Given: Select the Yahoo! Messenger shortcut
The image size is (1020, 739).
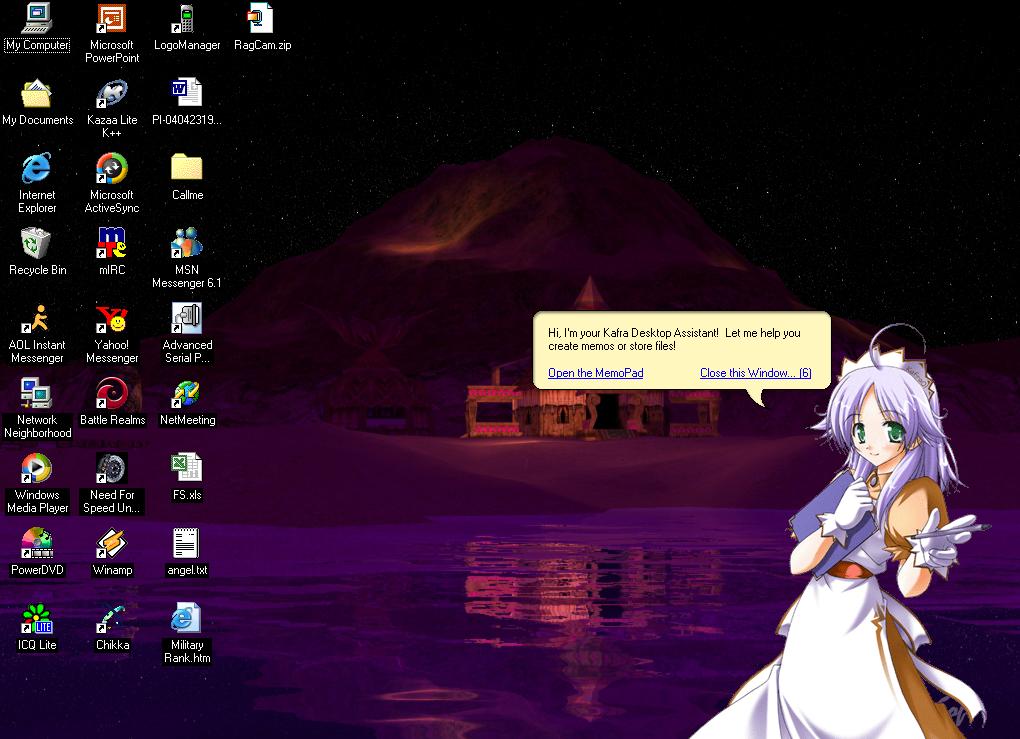Looking at the screenshot, I should pos(111,319).
